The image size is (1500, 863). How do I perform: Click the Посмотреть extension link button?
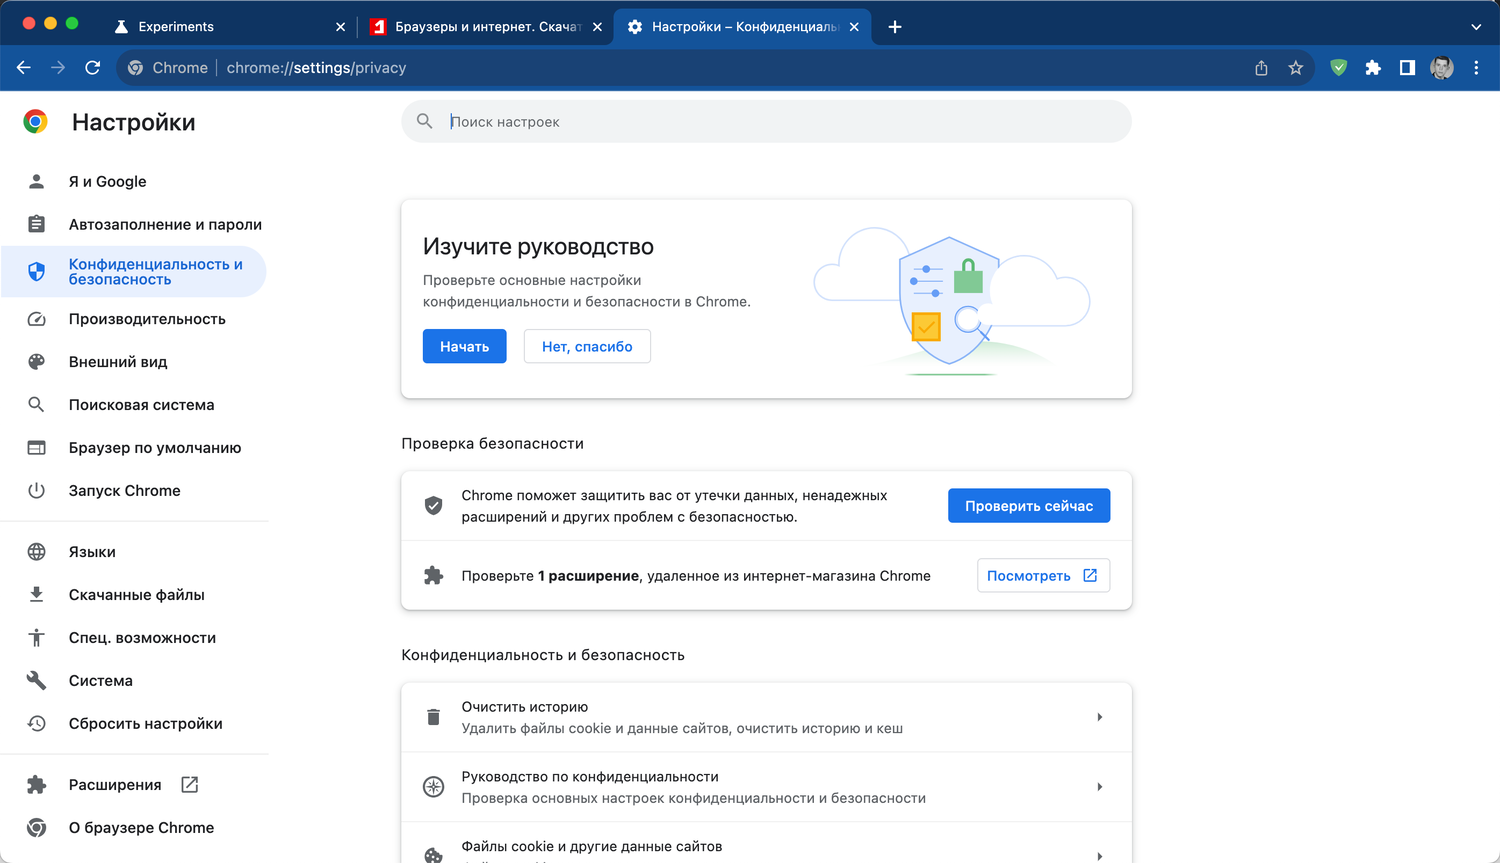tap(1042, 576)
